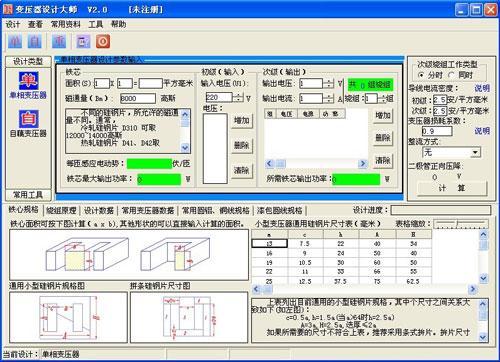Click the green 共0组绕组 indicator
Screen dimensions: 500x362
click(370, 85)
